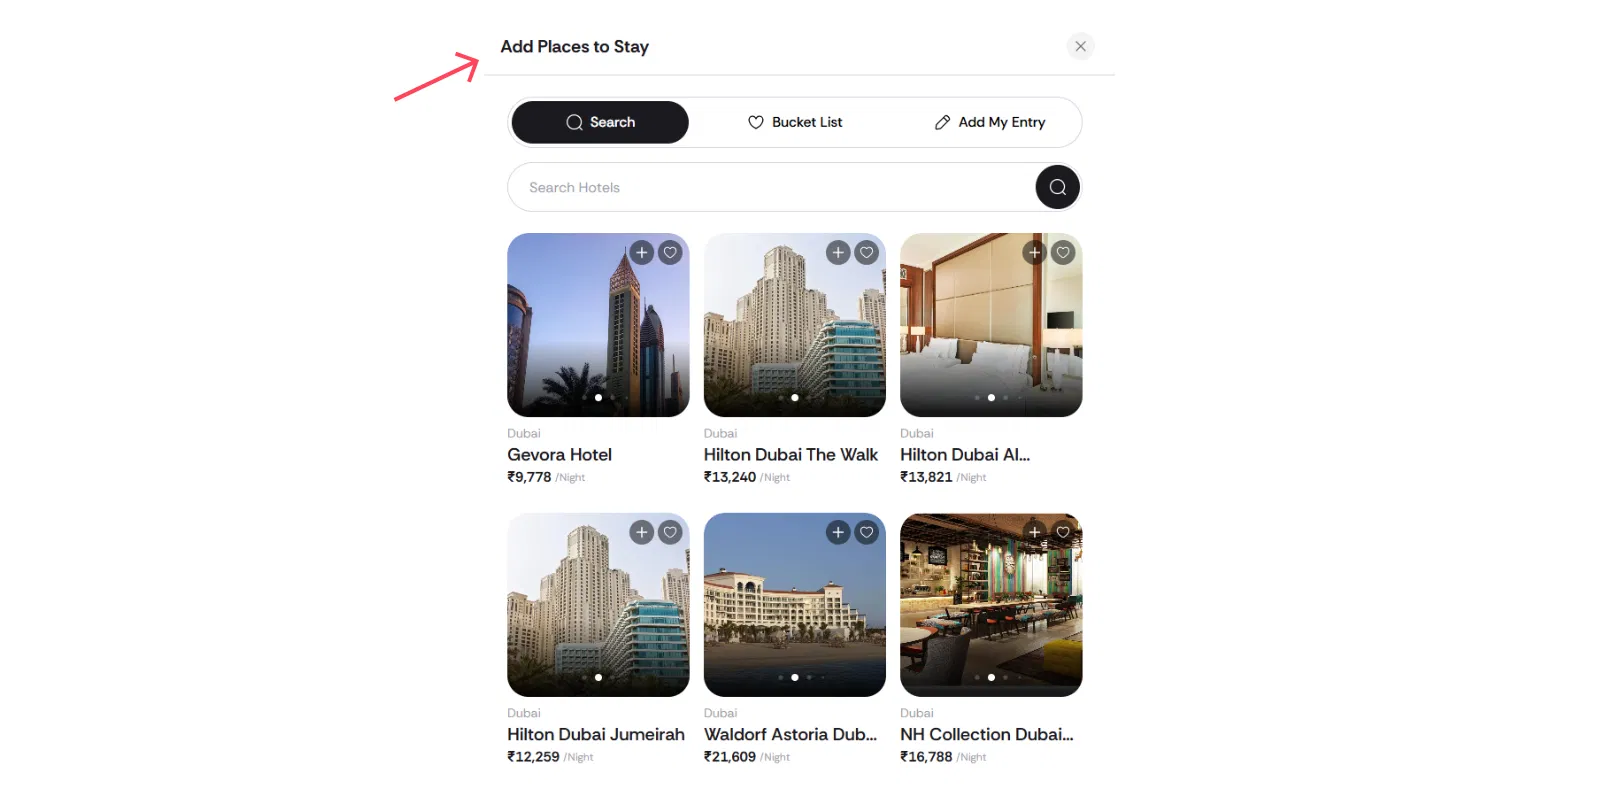Heart the NH Collection Dubai hotel

tap(1064, 533)
